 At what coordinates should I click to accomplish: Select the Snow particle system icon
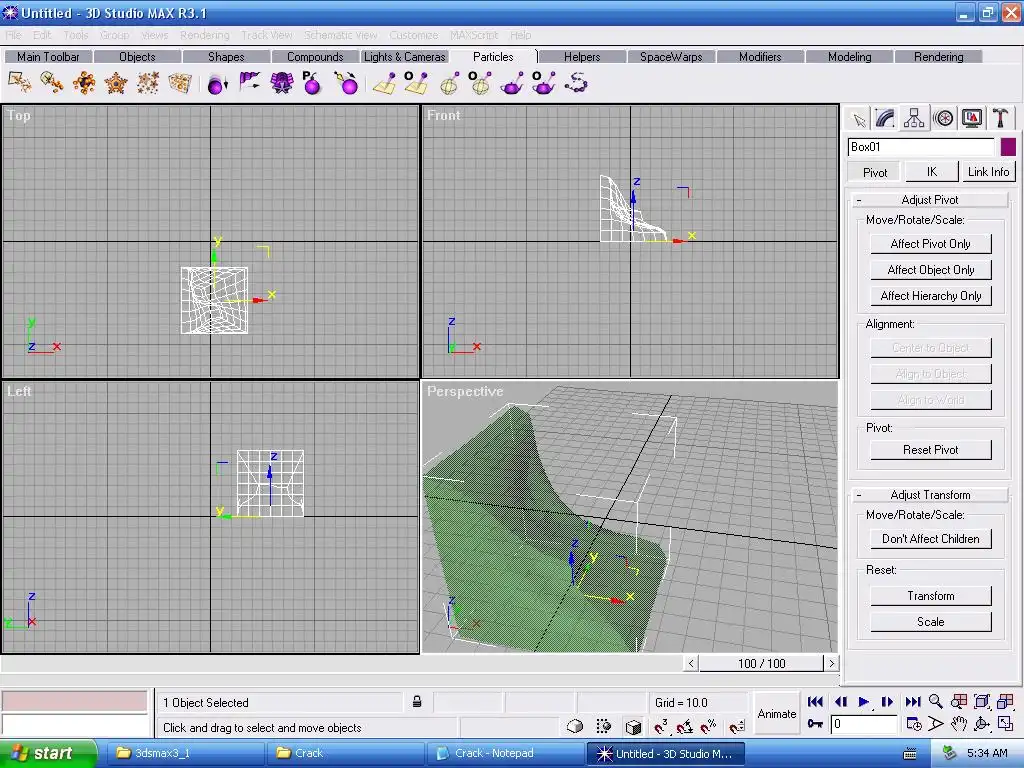tap(52, 83)
